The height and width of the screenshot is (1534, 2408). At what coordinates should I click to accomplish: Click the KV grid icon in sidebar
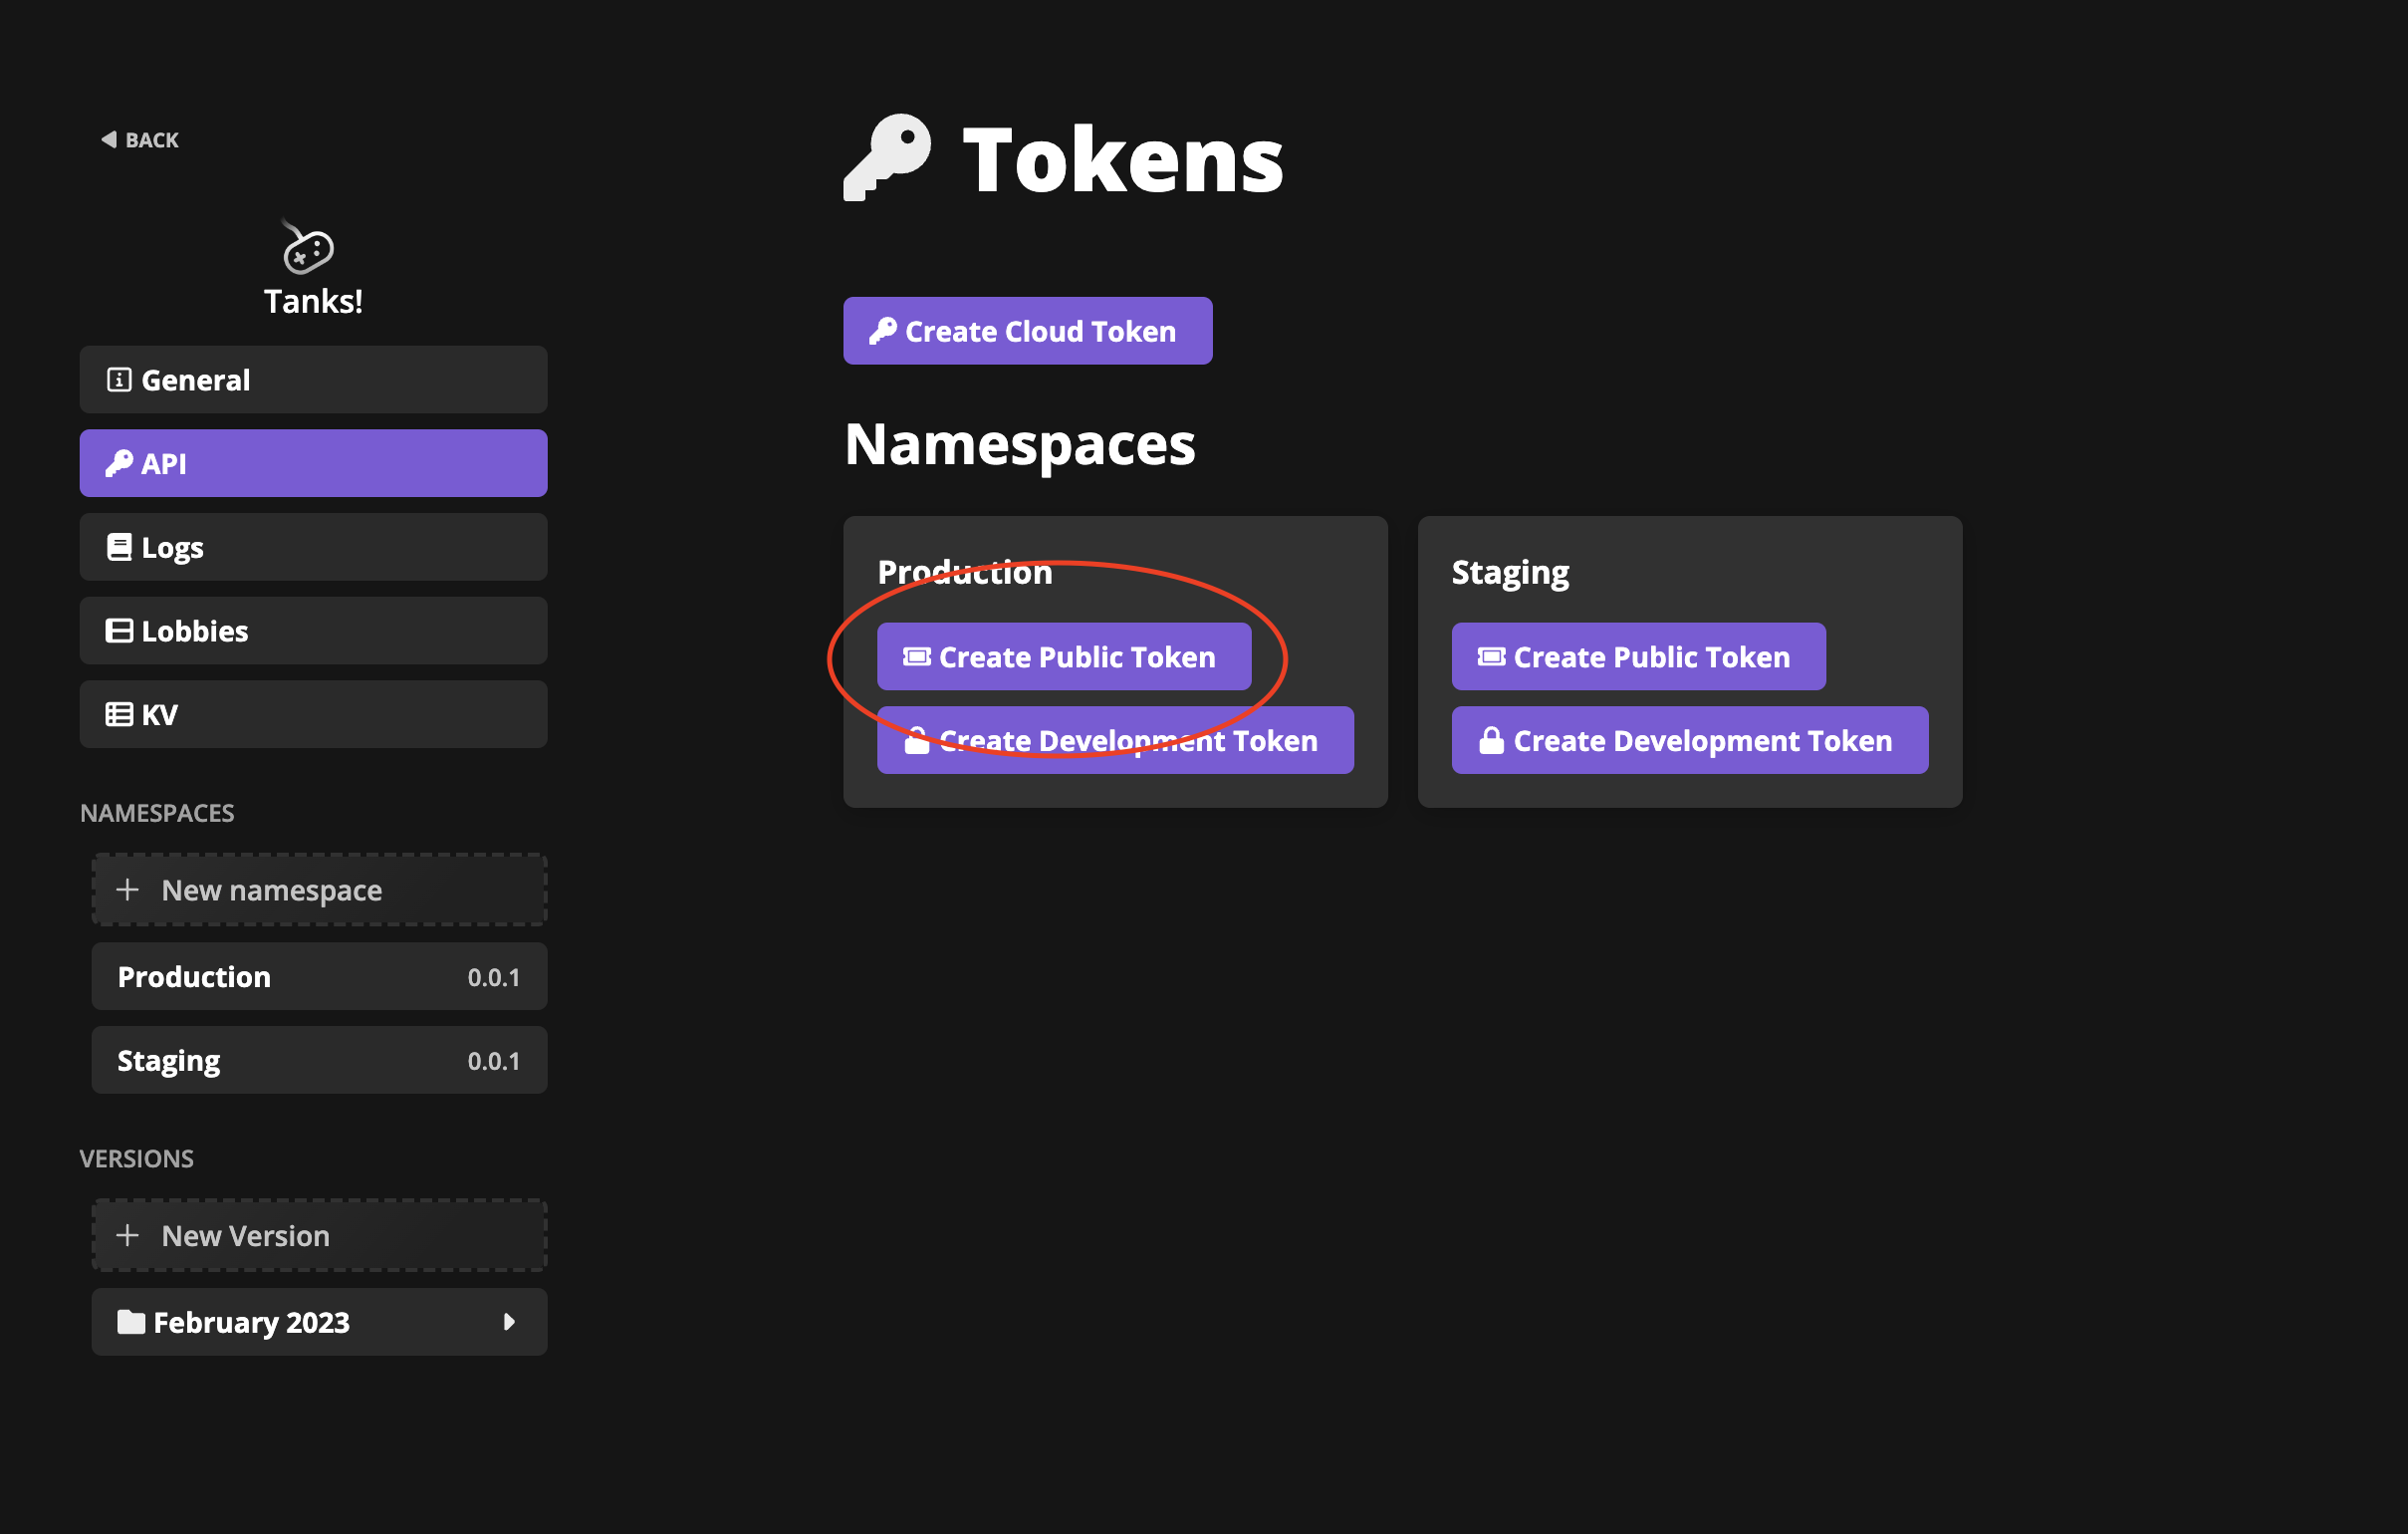click(120, 712)
